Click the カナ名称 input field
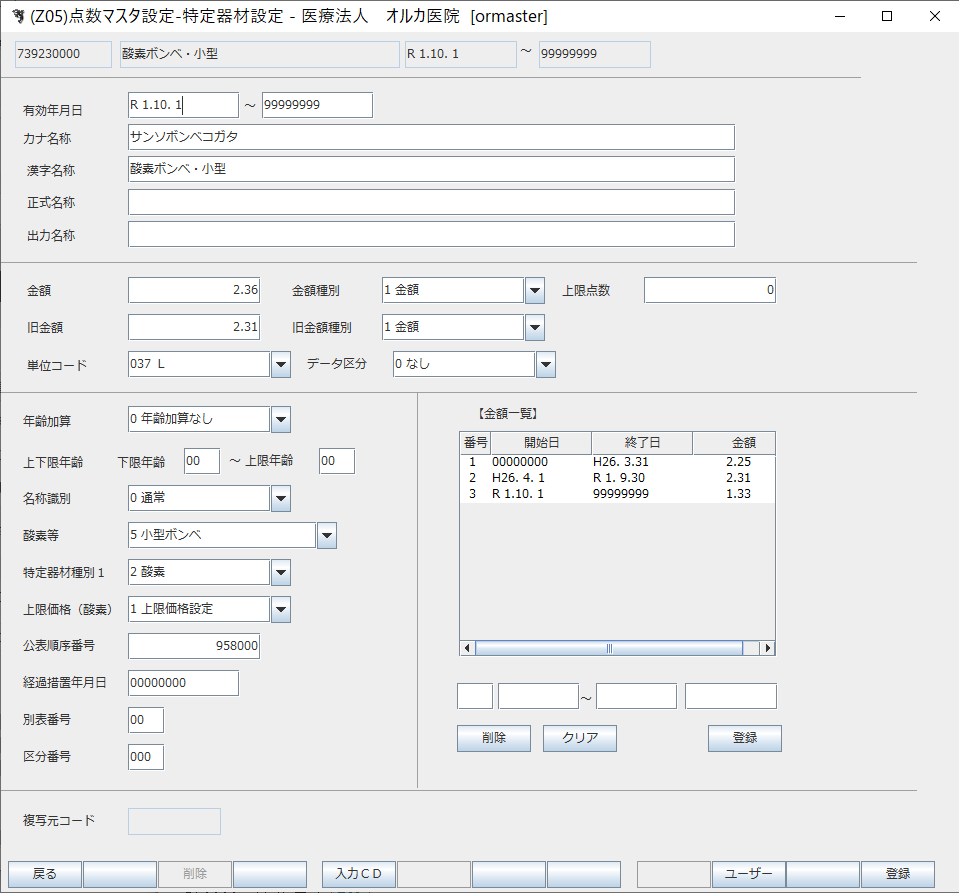 coord(431,137)
